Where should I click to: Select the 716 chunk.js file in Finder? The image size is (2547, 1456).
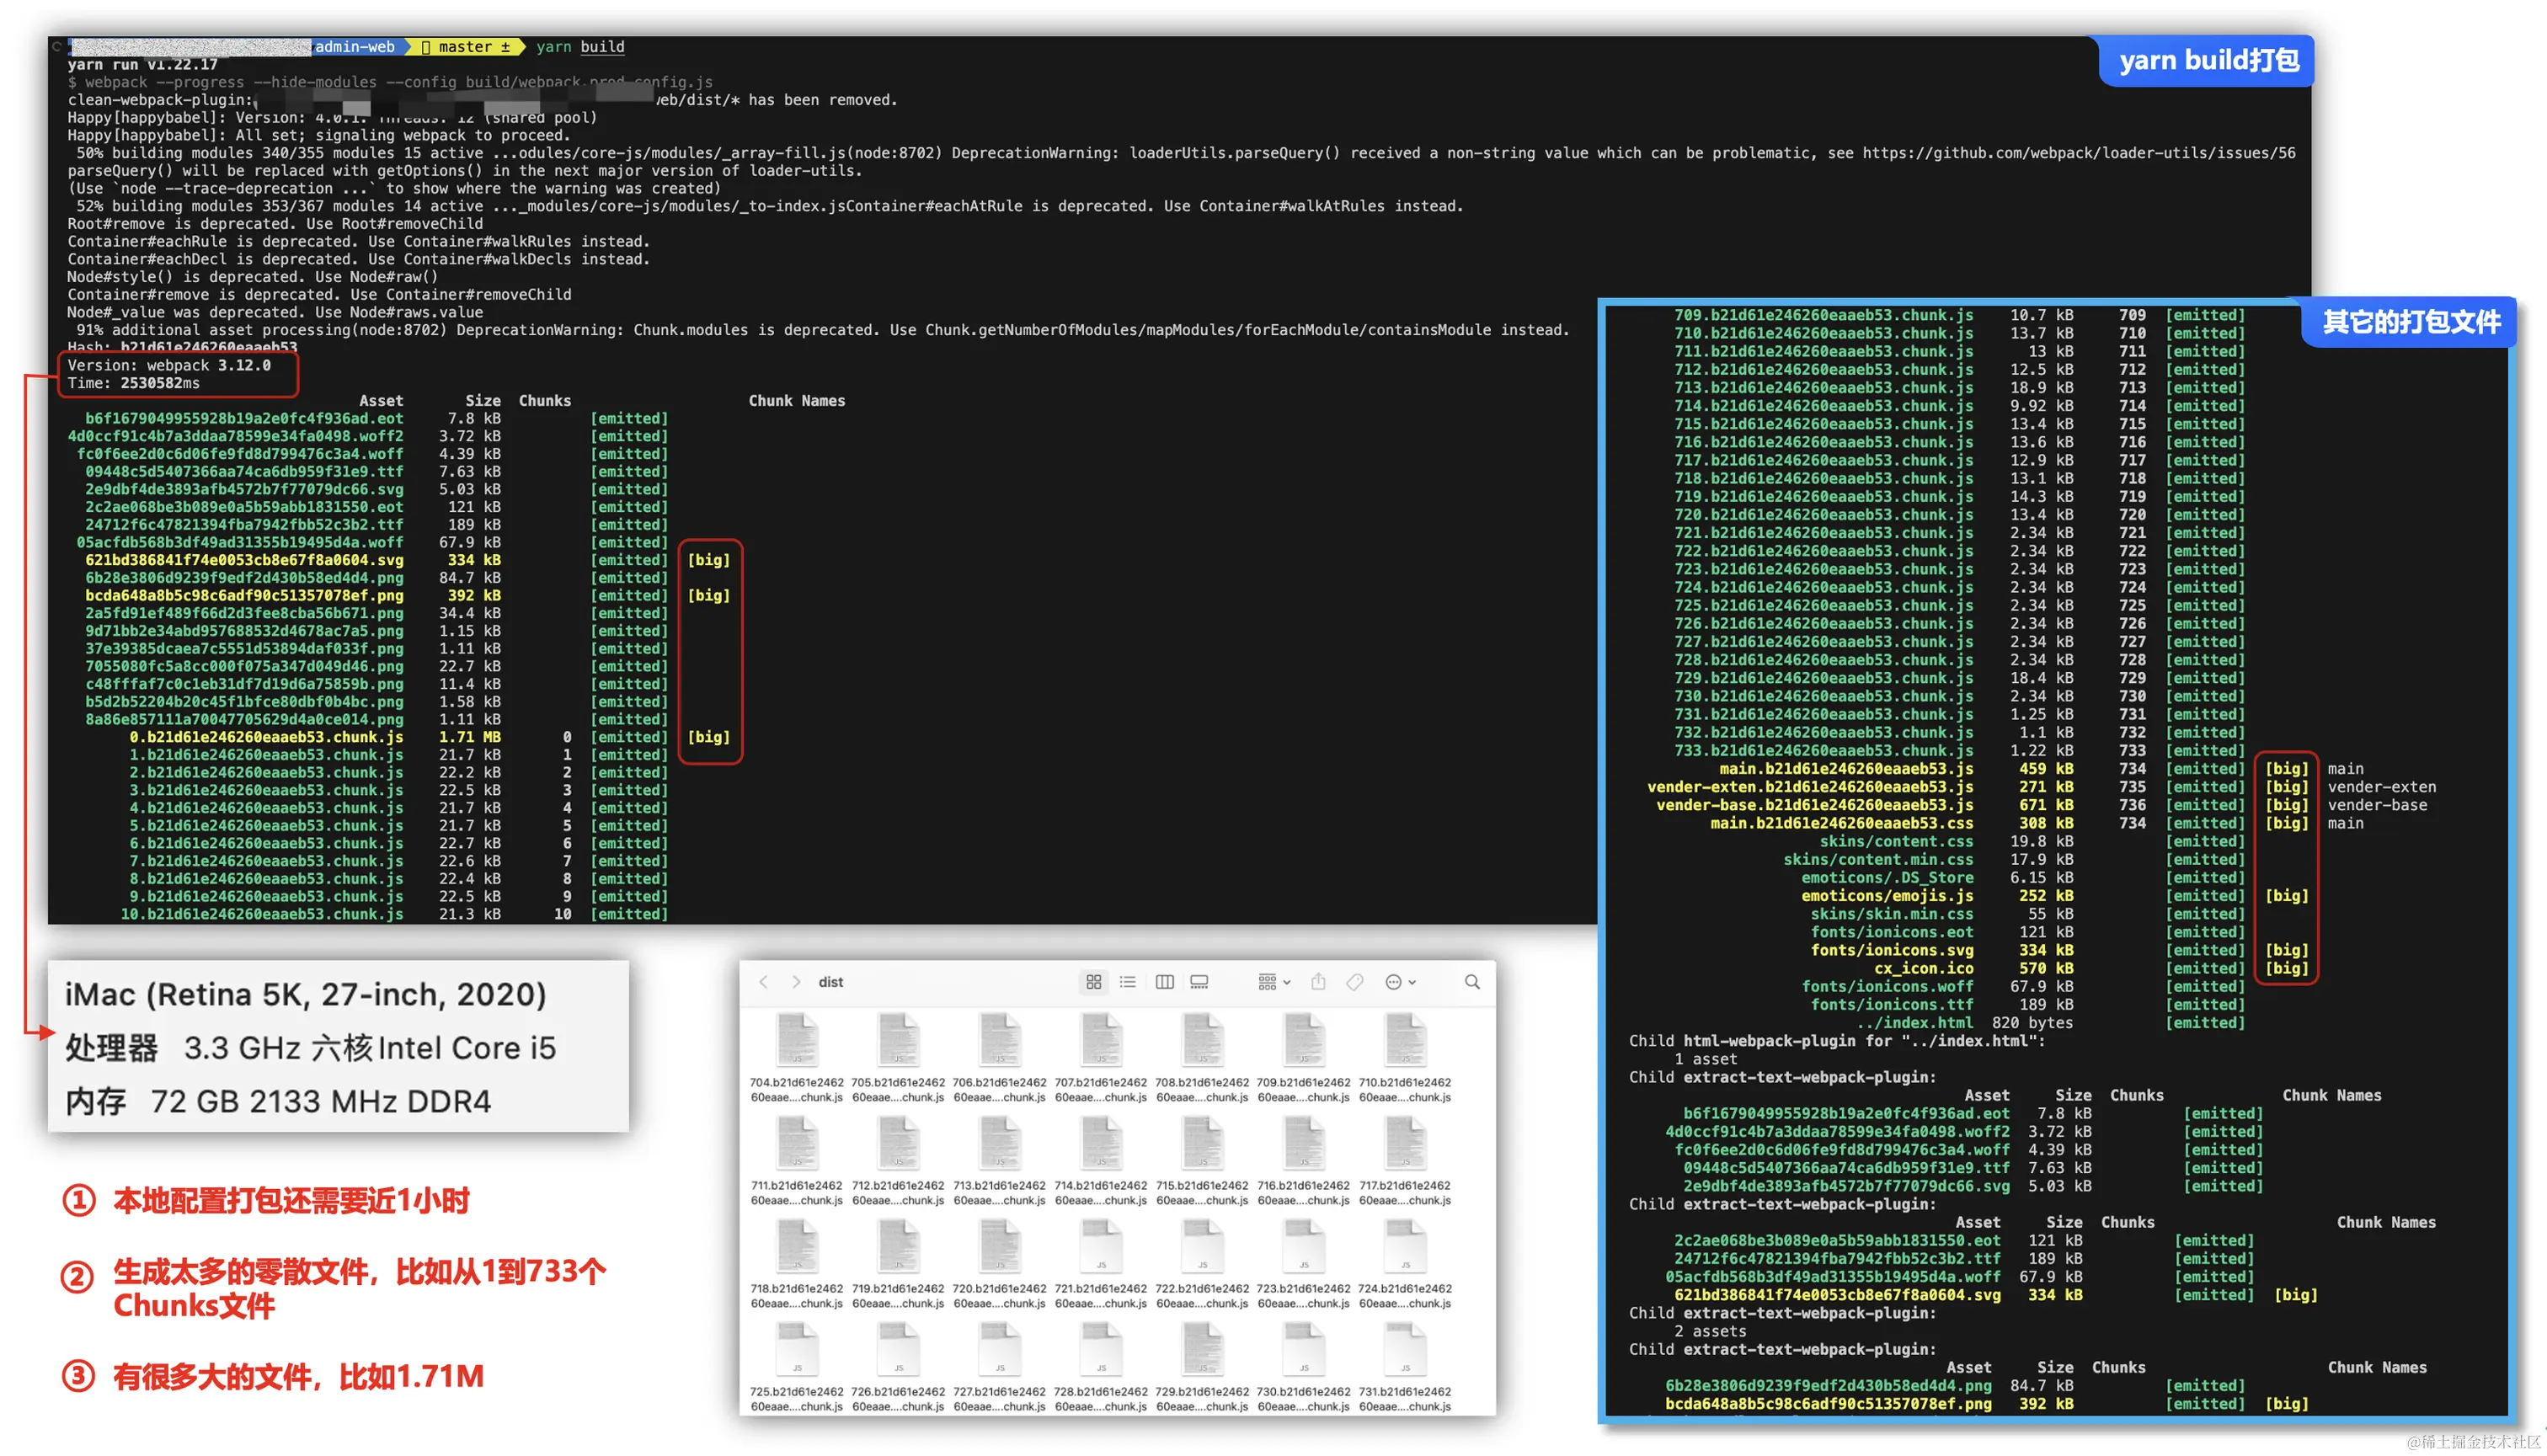[1304, 1143]
